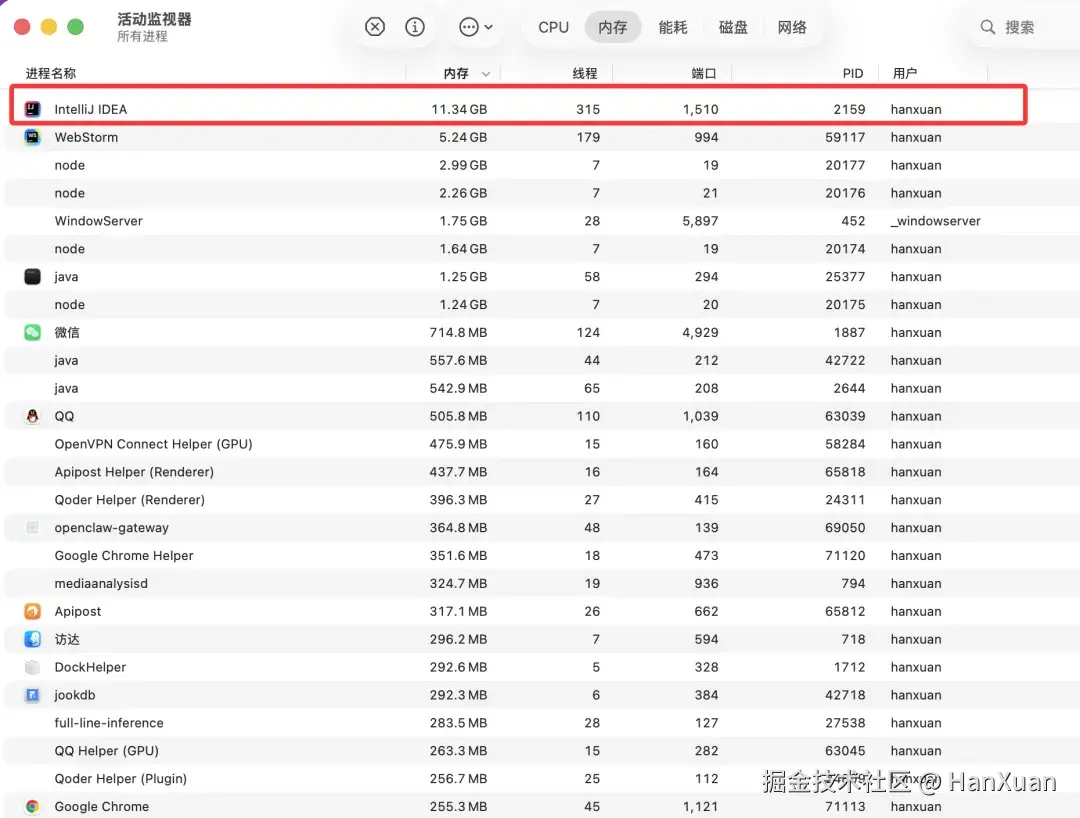1080x818 pixels.
Task: Click the 微信 WeChat icon
Action: tap(32, 333)
